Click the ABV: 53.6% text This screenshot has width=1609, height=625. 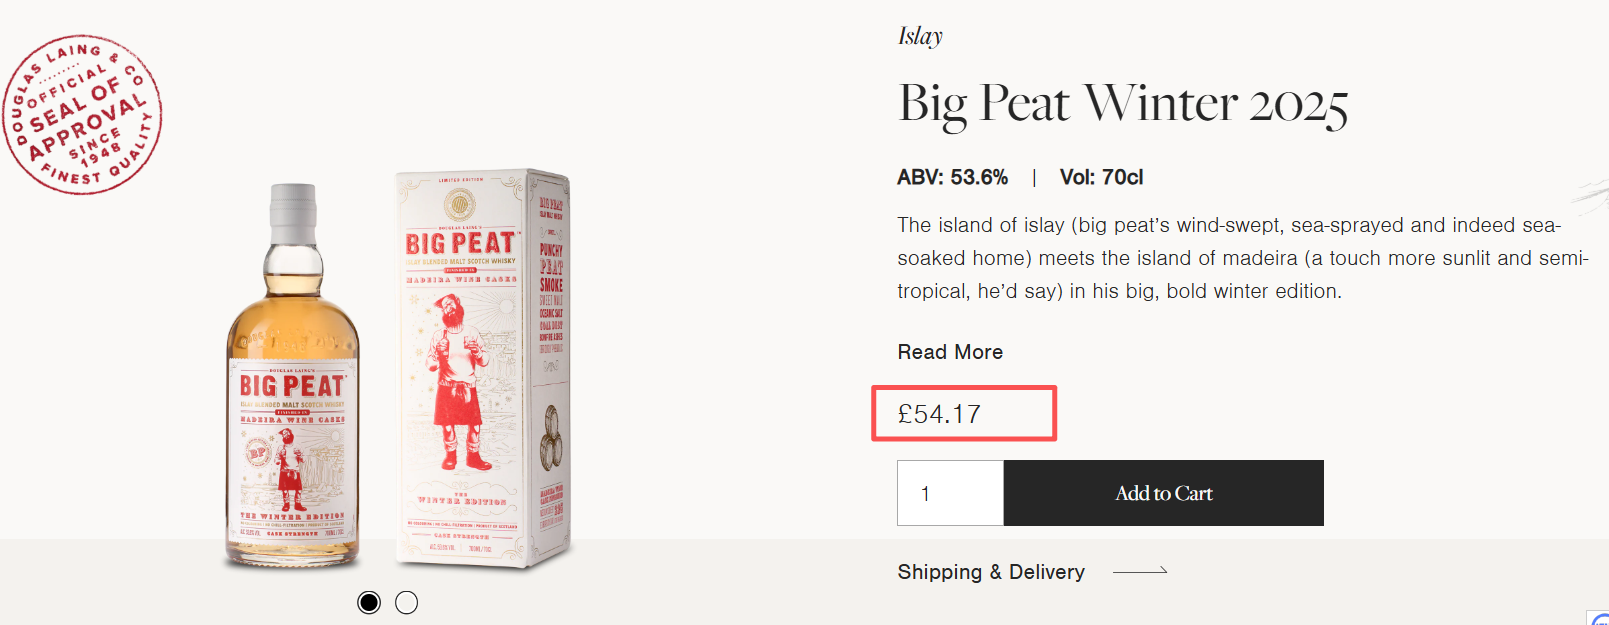pyautogui.click(x=952, y=177)
